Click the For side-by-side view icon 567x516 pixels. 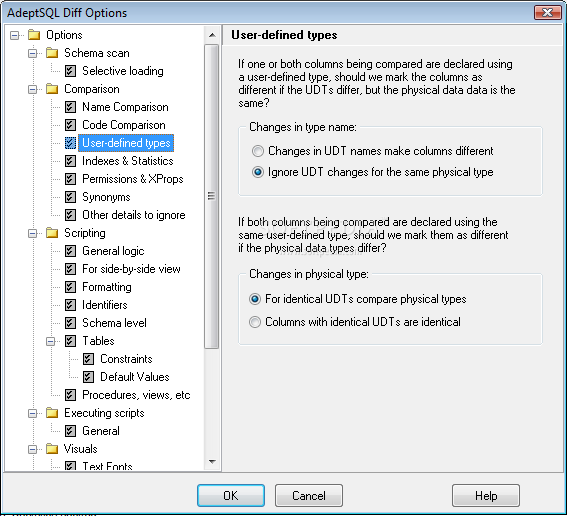coord(70,269)
